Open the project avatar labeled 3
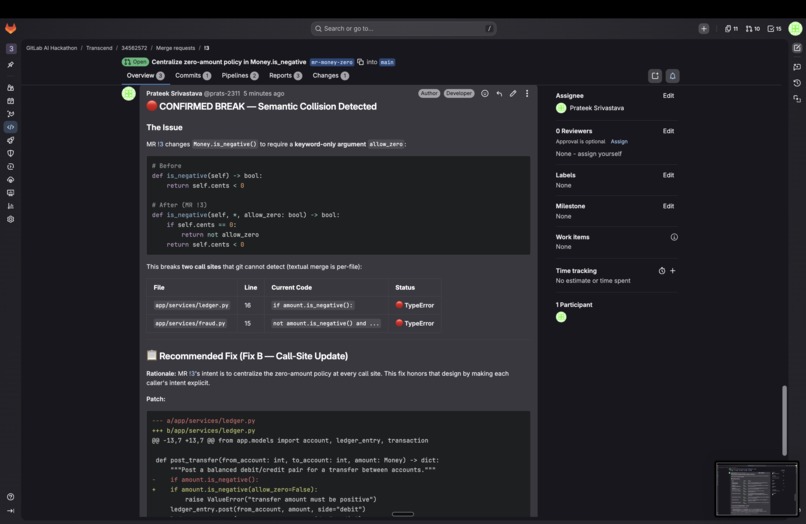806x524 pixels. [x=11, y=48]
